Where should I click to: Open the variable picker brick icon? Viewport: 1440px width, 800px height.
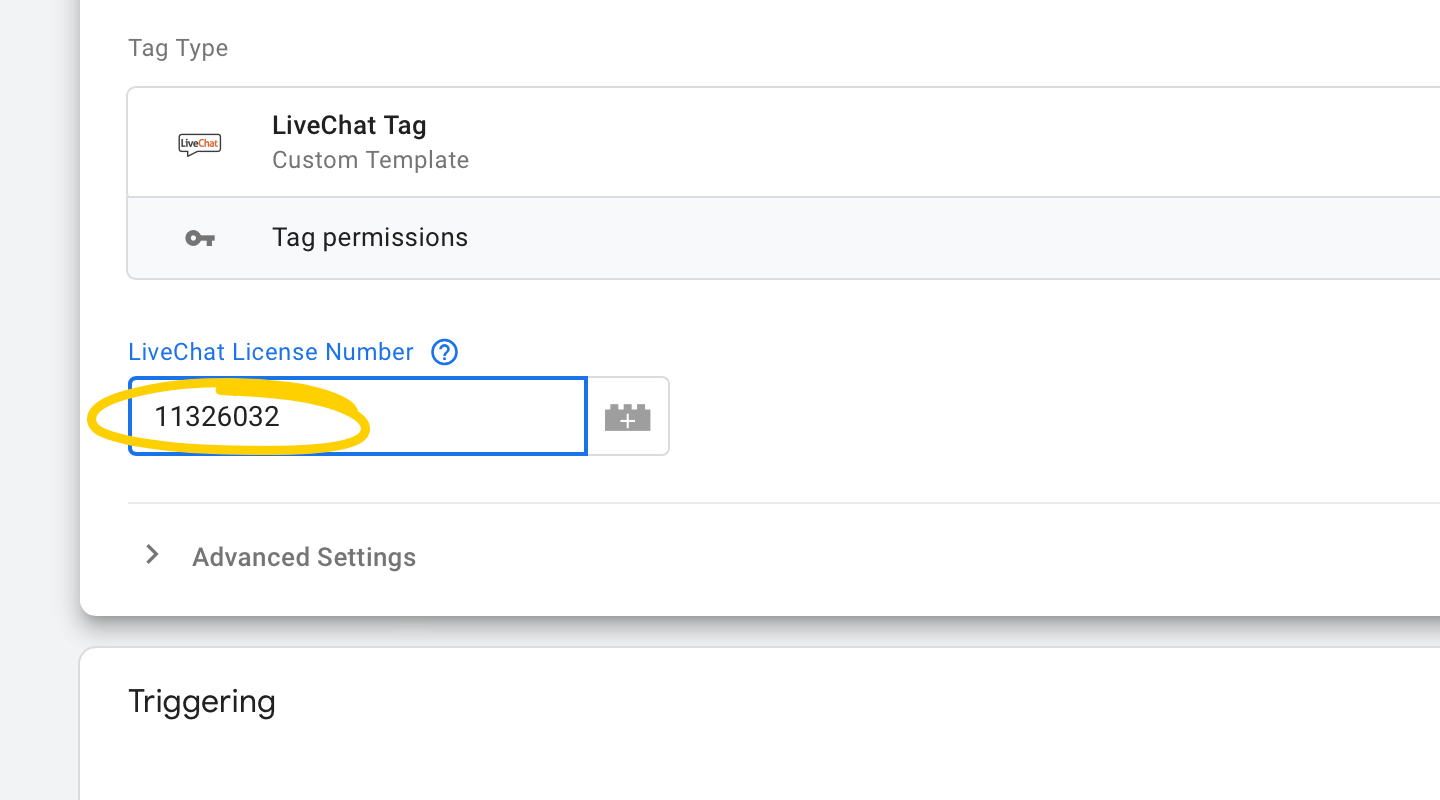[628, 416]
